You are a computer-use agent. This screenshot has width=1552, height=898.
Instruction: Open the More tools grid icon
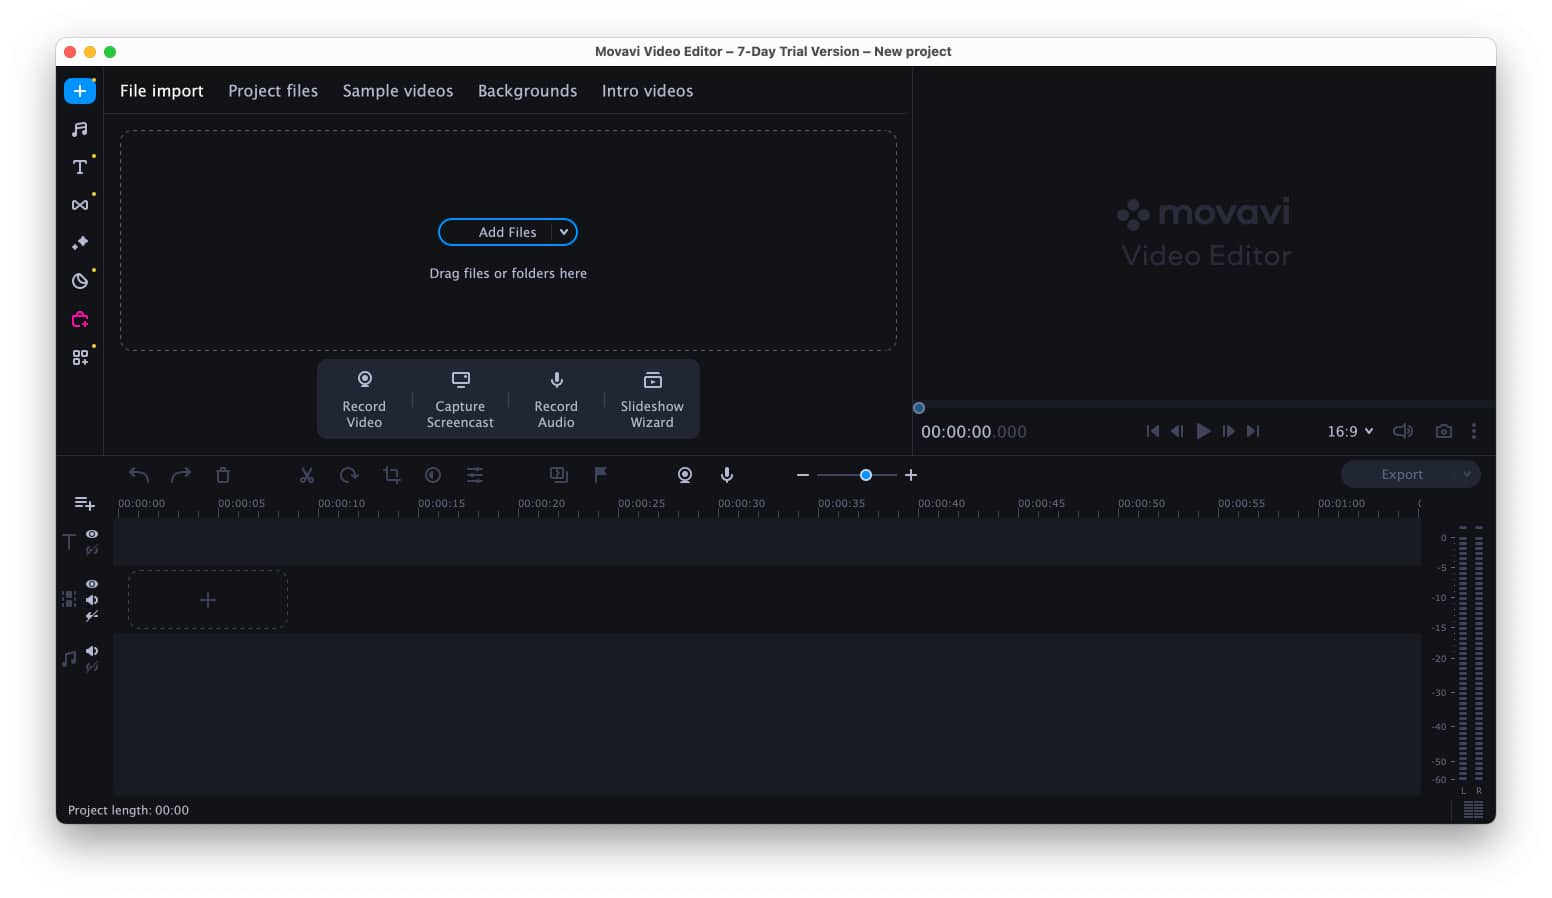80,357
